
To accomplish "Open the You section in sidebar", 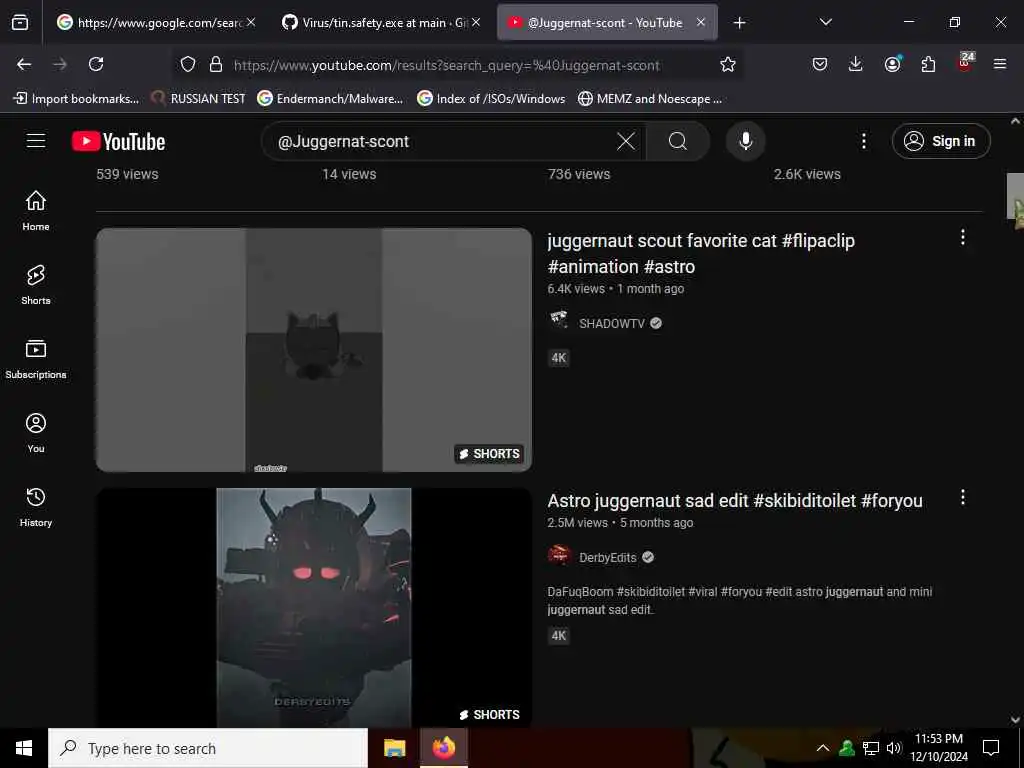I will click(x=36, y=432).
